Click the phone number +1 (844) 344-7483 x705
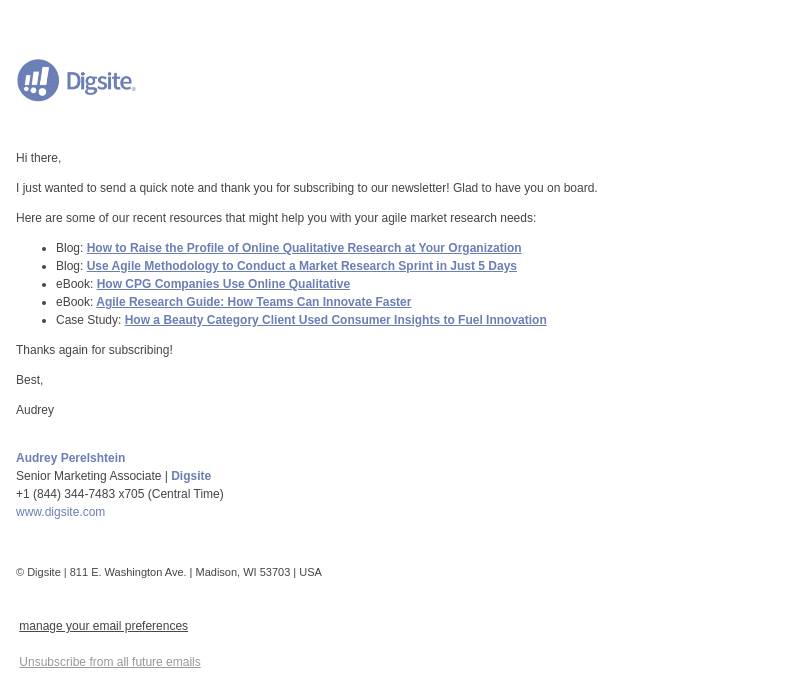Image resolution: width=800 pixels, height=687 pixels. point(80,494)
